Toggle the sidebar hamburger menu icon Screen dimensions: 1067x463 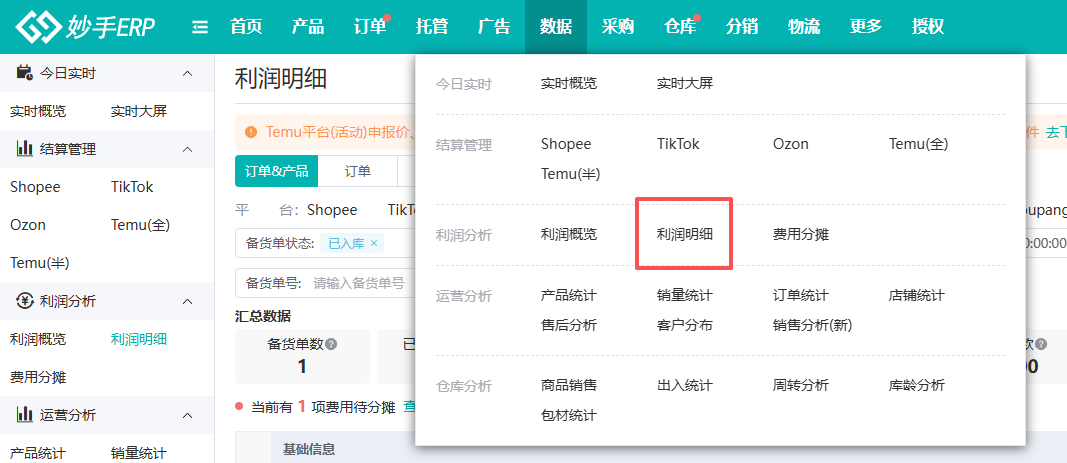[x=200, y=27]
